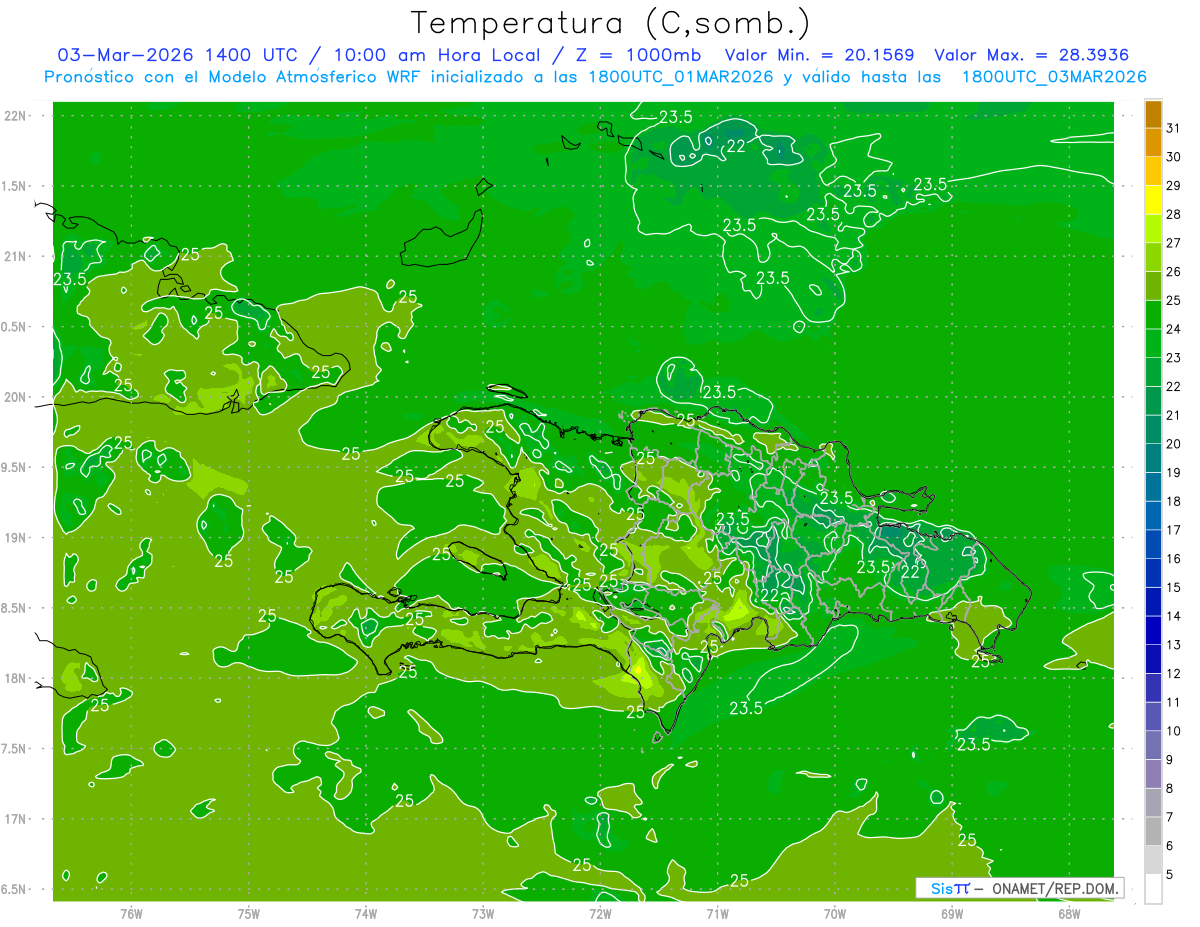The width and height of the screenshot is (1200, 927).
Task: Click the legend swatch between 17 and 18
Action: [x=1153, y=516]
